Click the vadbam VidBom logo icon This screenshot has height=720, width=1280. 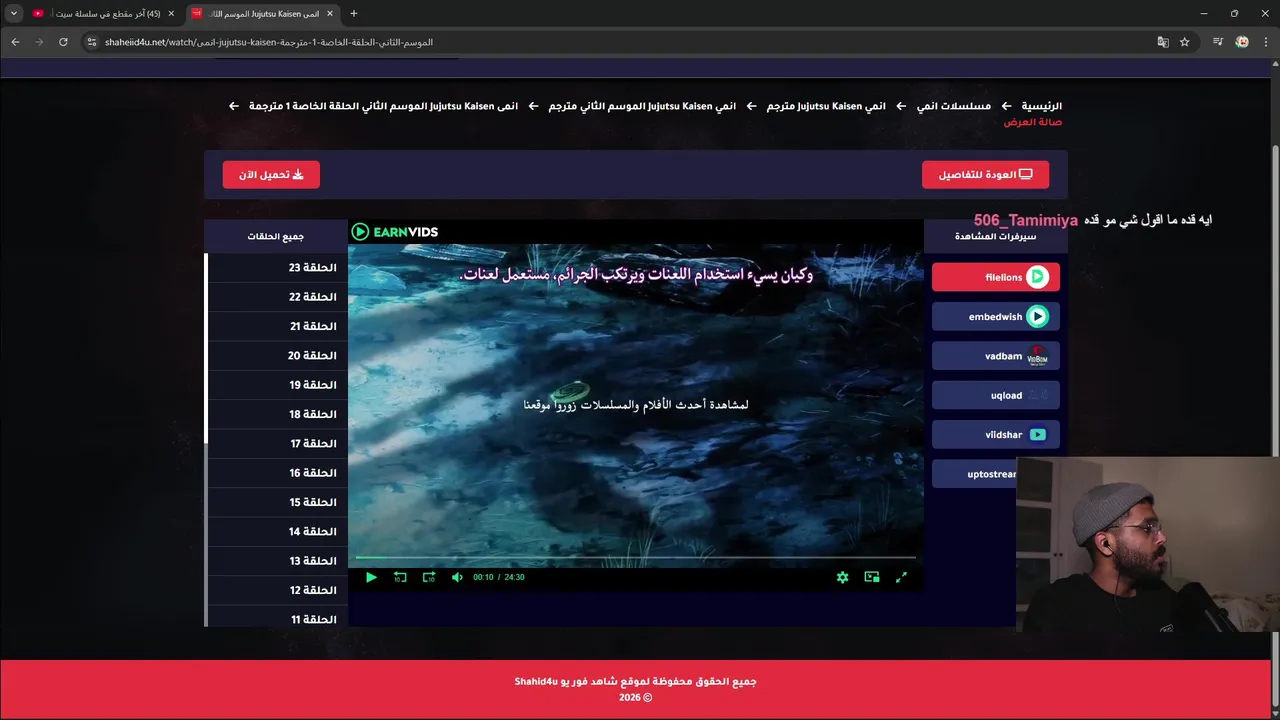click(1037, 356)
